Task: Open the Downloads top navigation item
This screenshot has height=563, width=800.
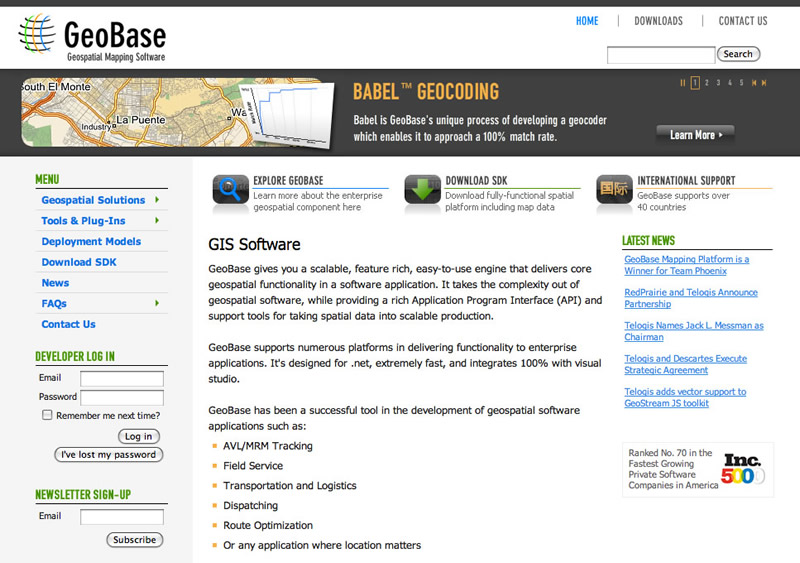Action: [x=658, y=21]
